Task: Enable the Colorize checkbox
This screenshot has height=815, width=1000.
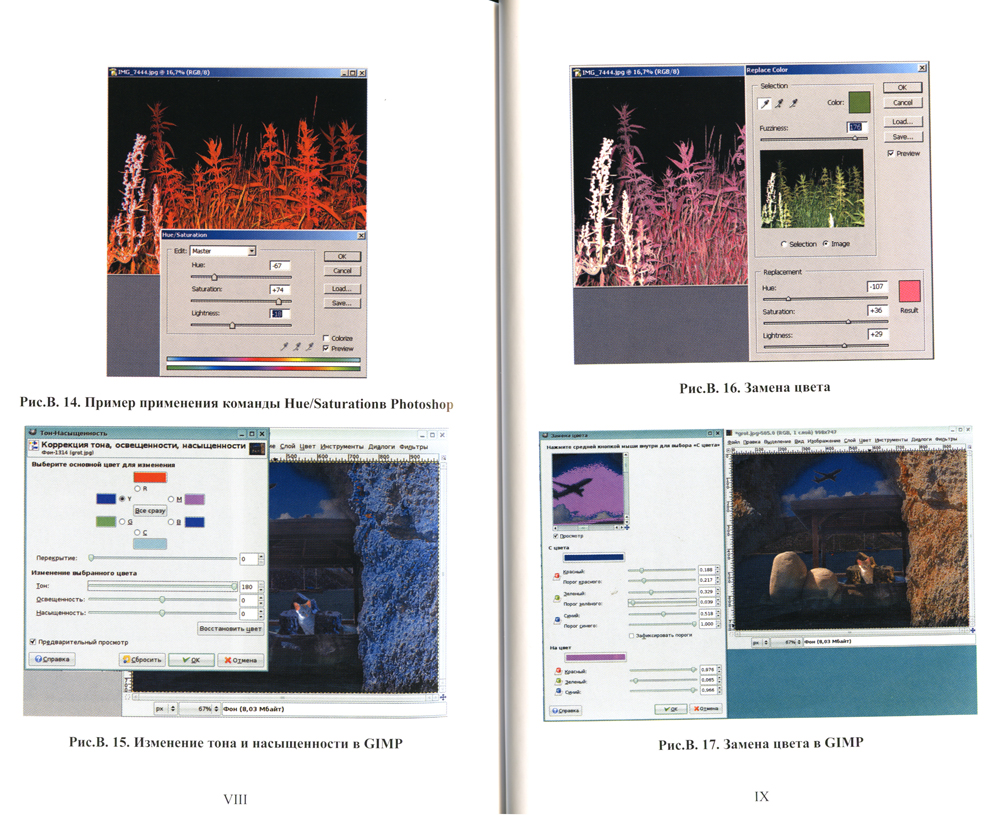Action: click(x=326, y=339)
